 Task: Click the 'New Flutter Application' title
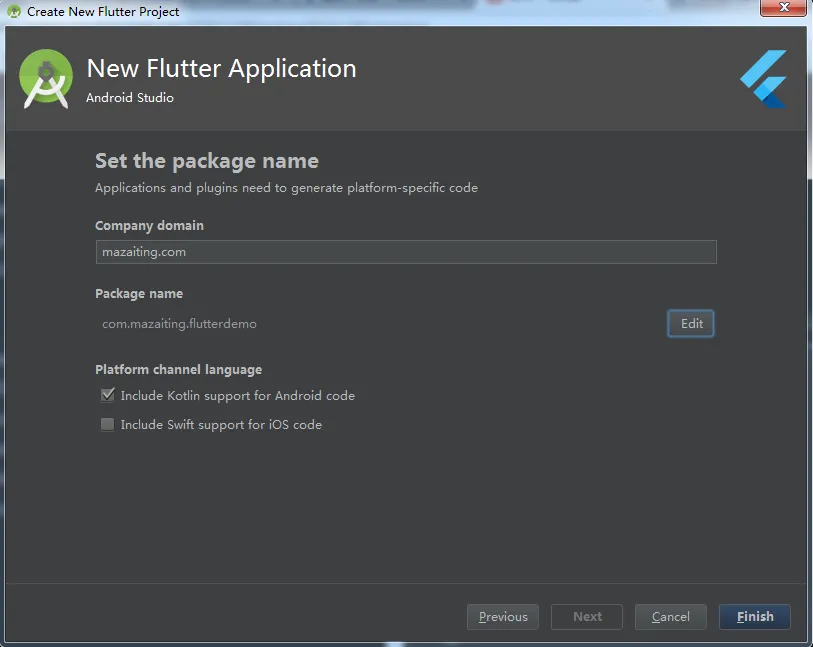tap(221, 68)
